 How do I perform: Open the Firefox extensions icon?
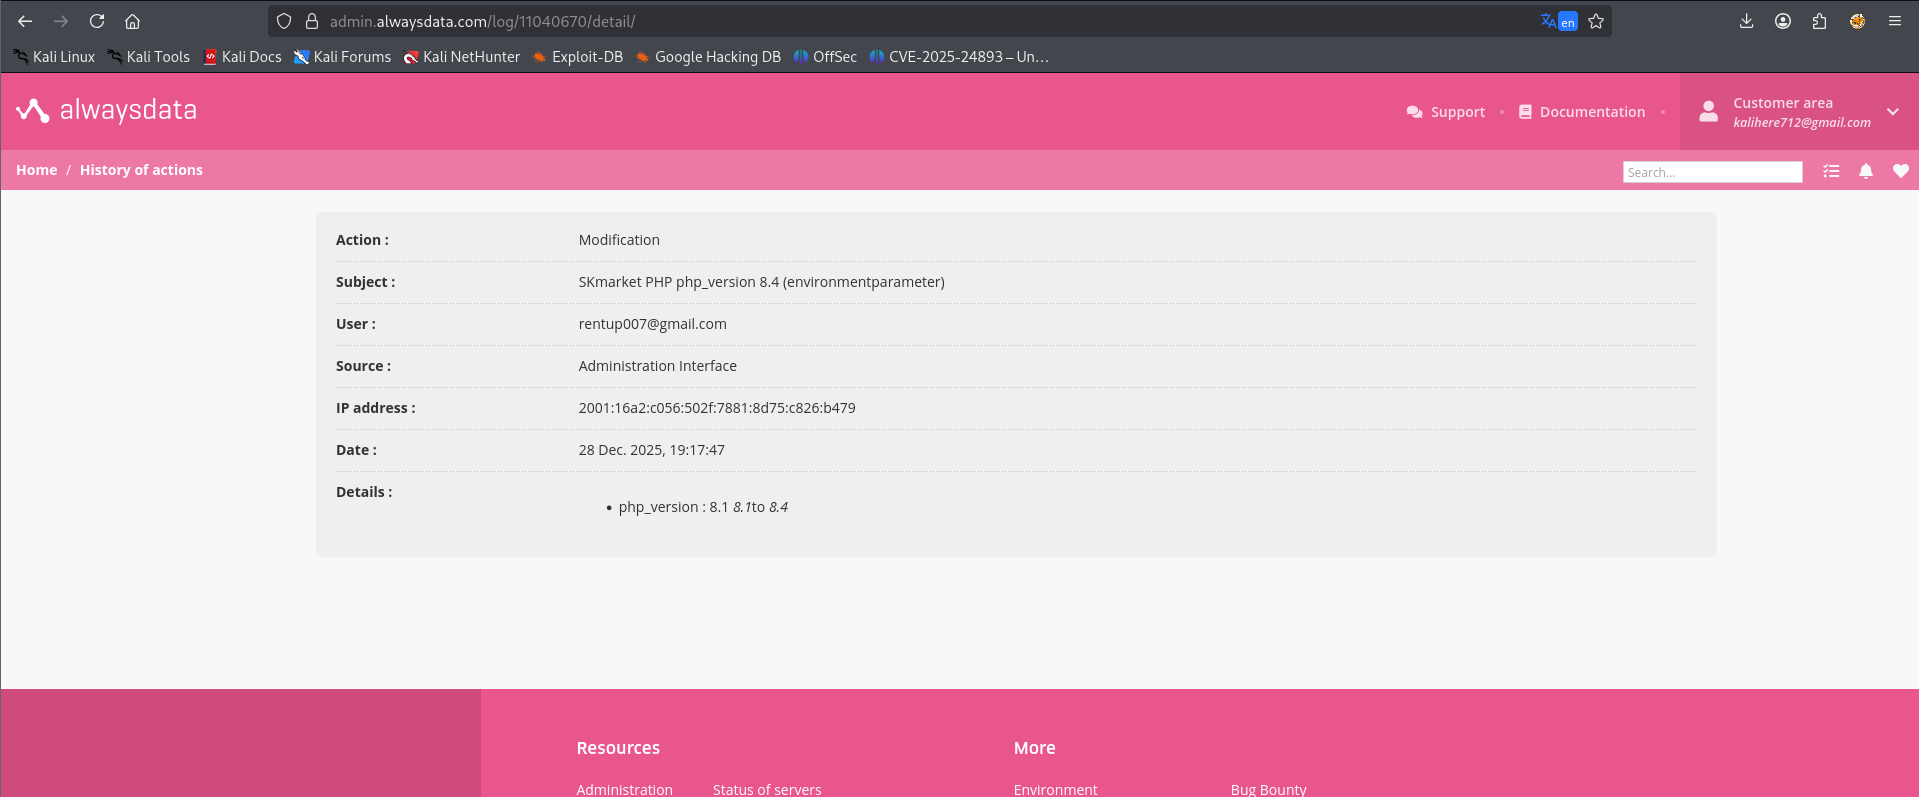pyautogui.click(x=1819, y=21)
